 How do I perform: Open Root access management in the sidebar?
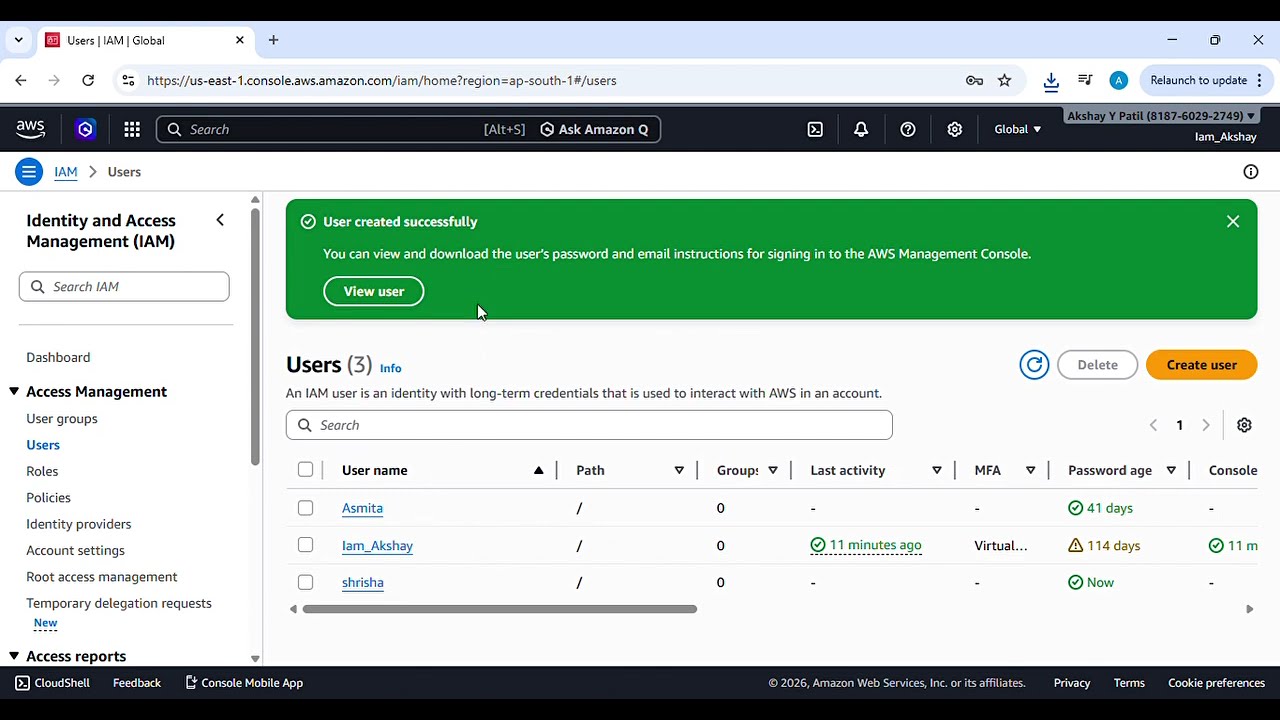pos(101,577)
